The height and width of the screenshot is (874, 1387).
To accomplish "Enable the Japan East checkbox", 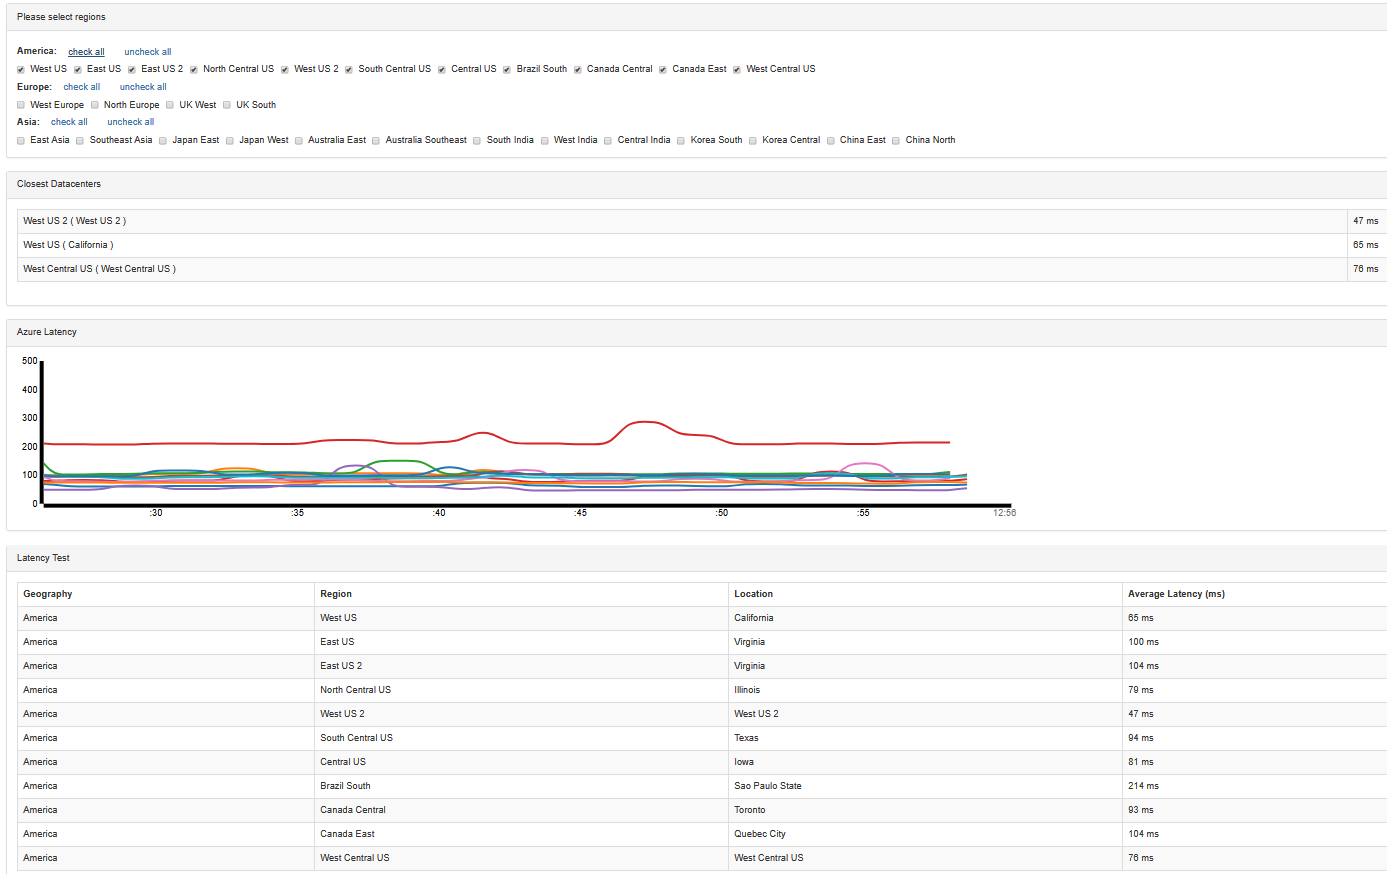I will 162,141.
